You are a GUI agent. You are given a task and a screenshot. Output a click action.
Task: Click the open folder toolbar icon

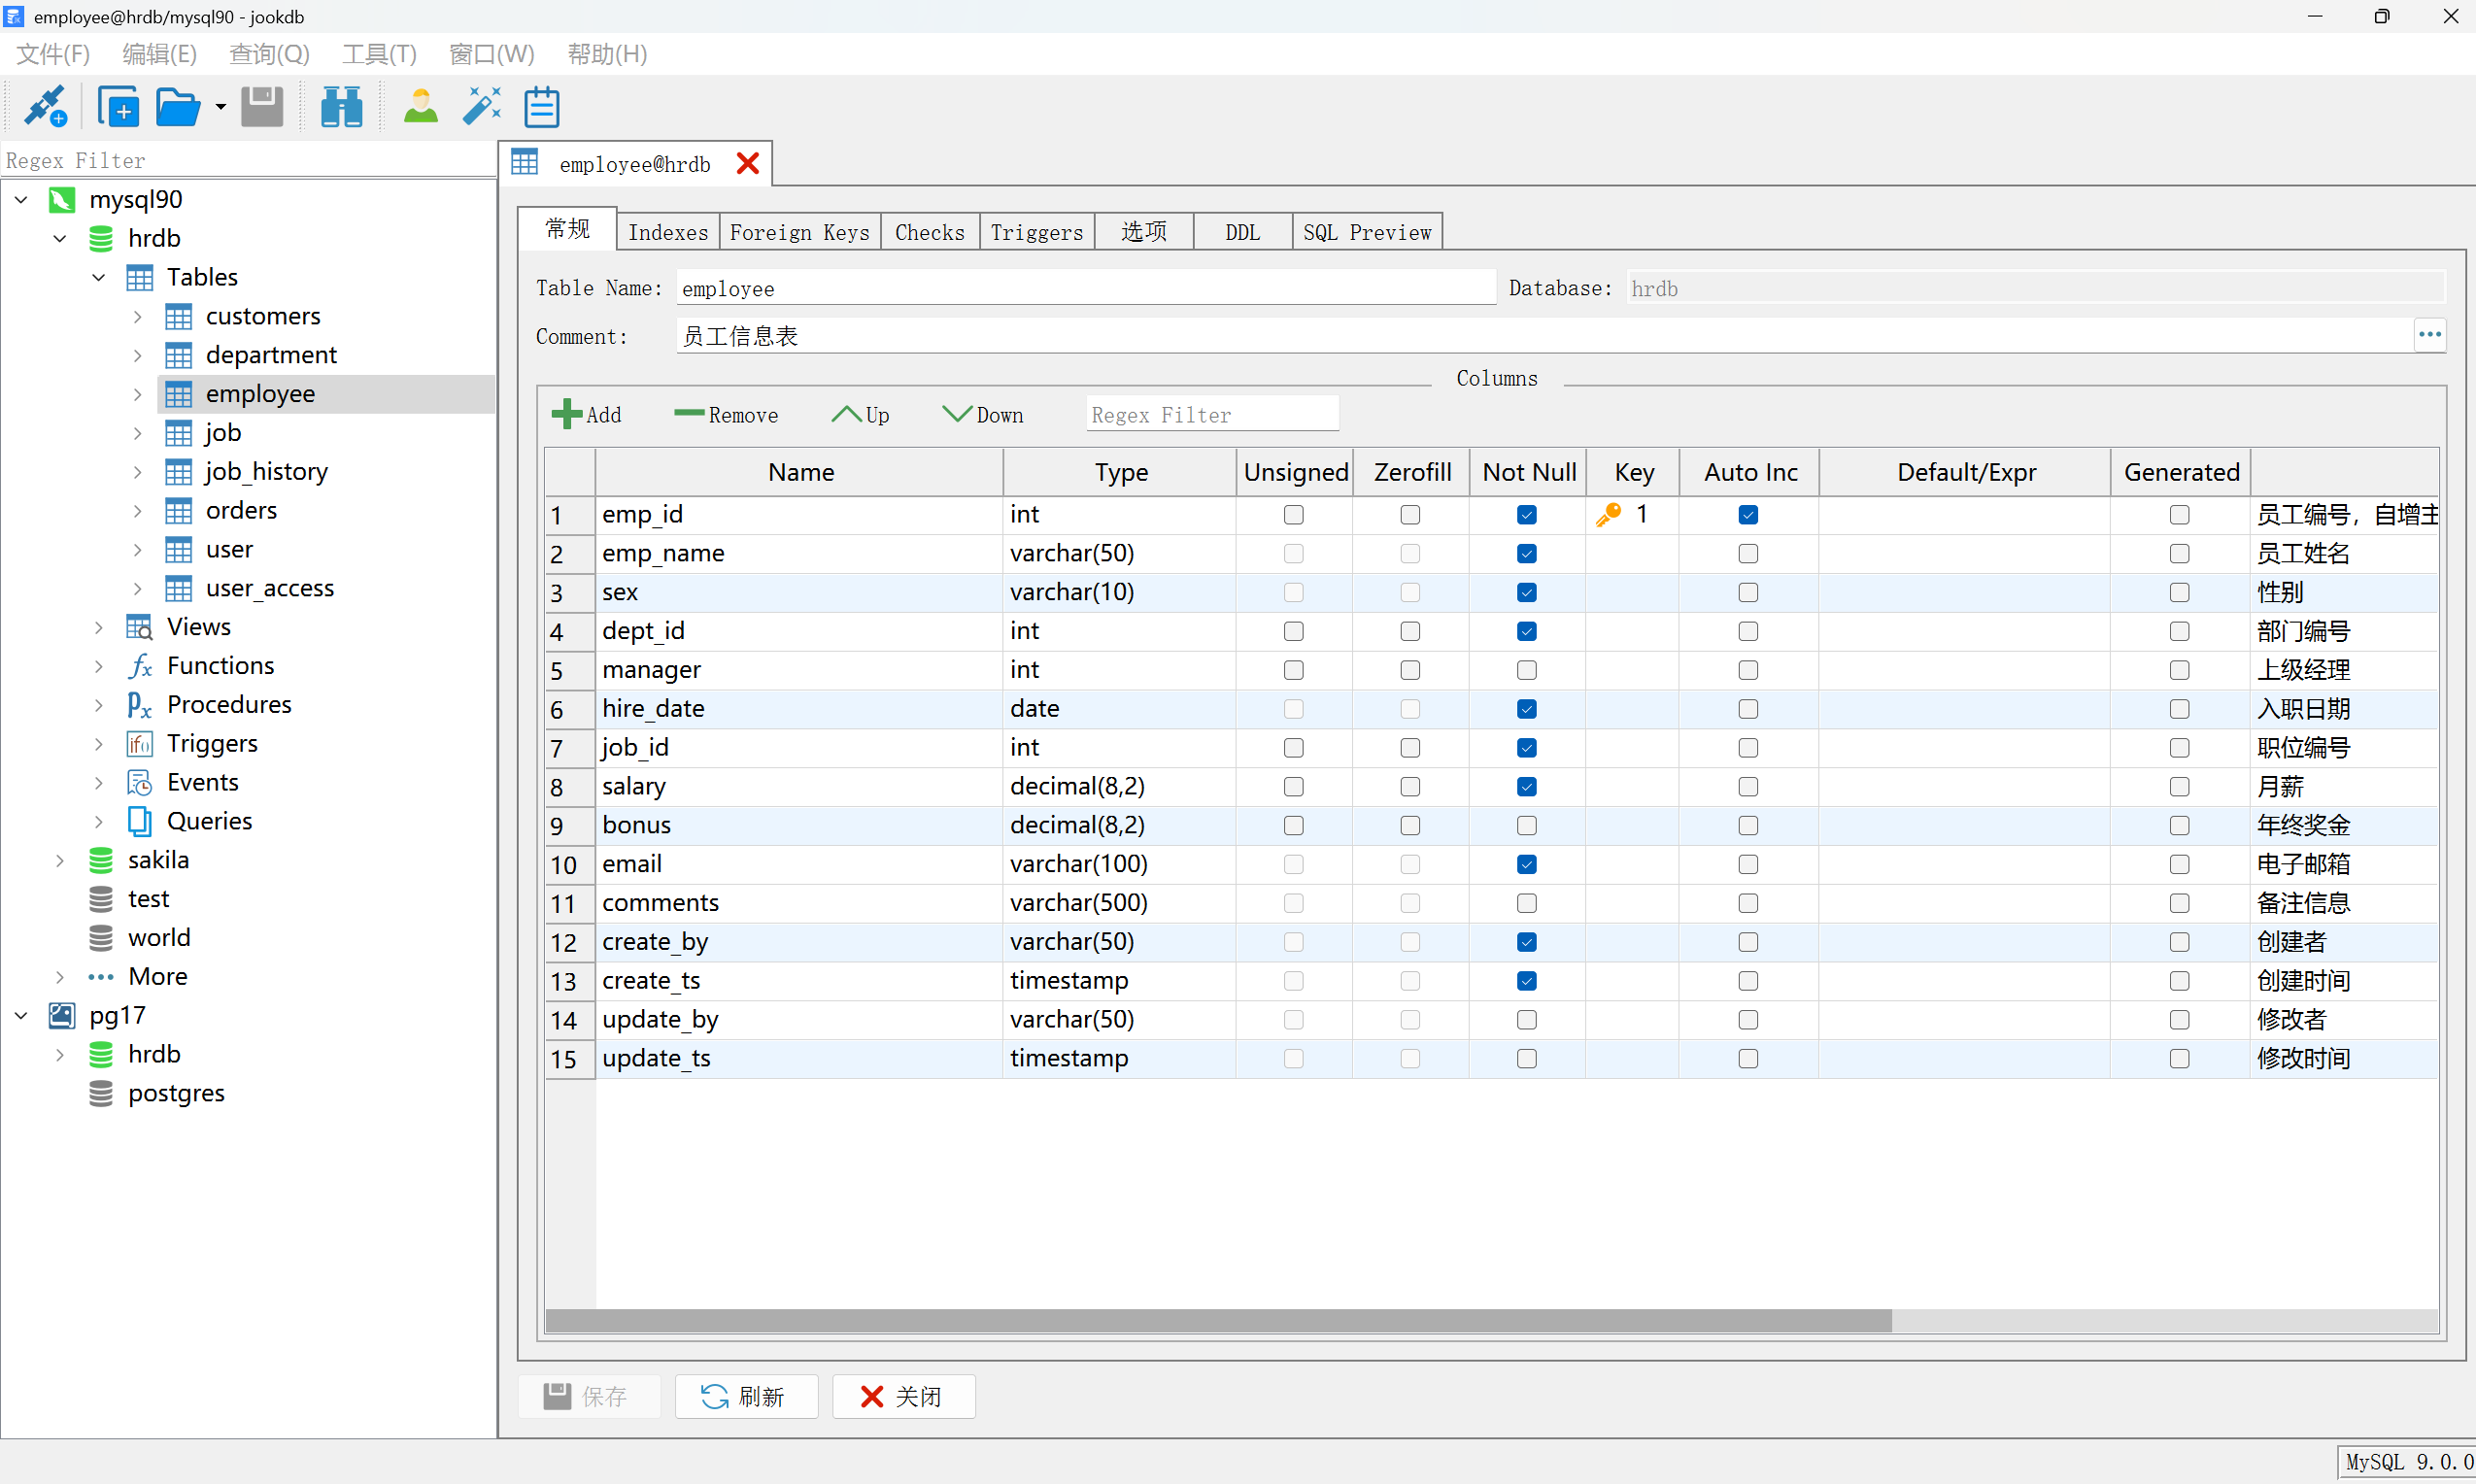[x=177, y=106]
